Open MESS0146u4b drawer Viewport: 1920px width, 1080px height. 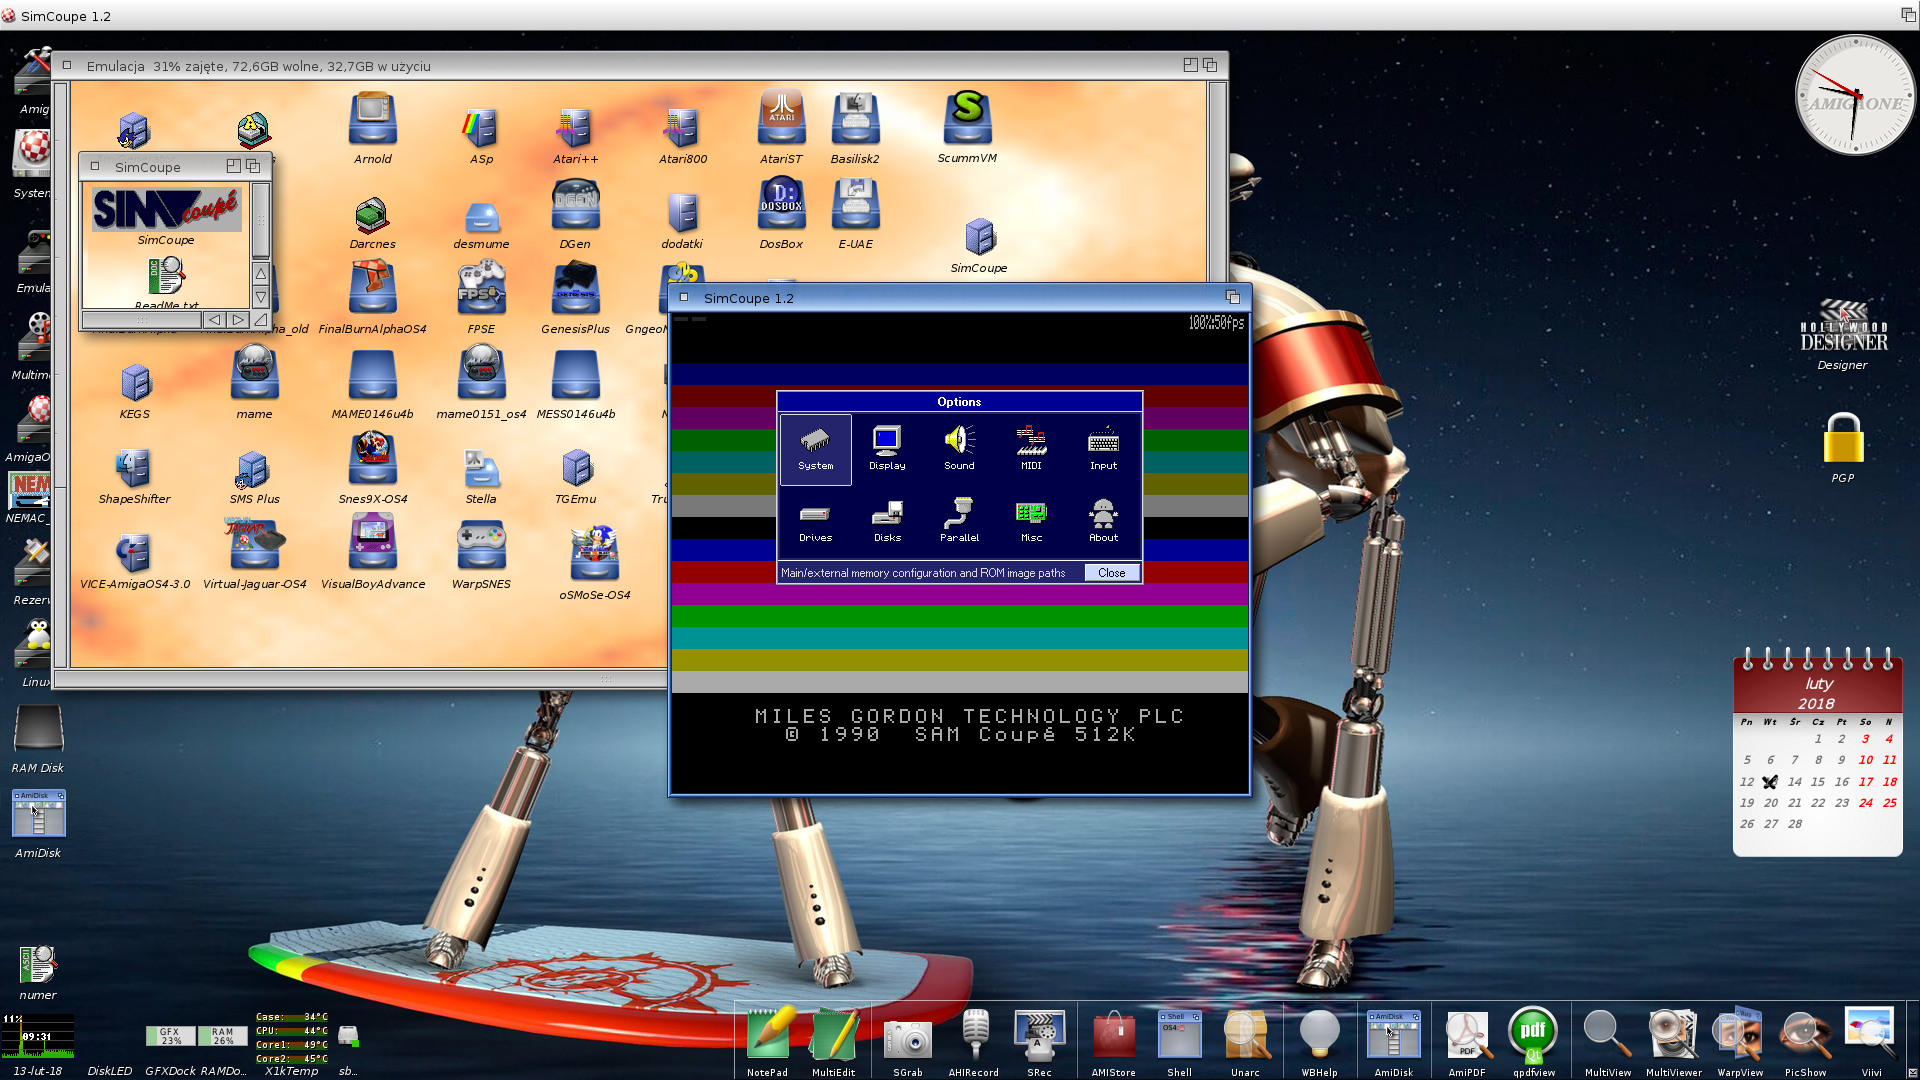tap(575, 382)
